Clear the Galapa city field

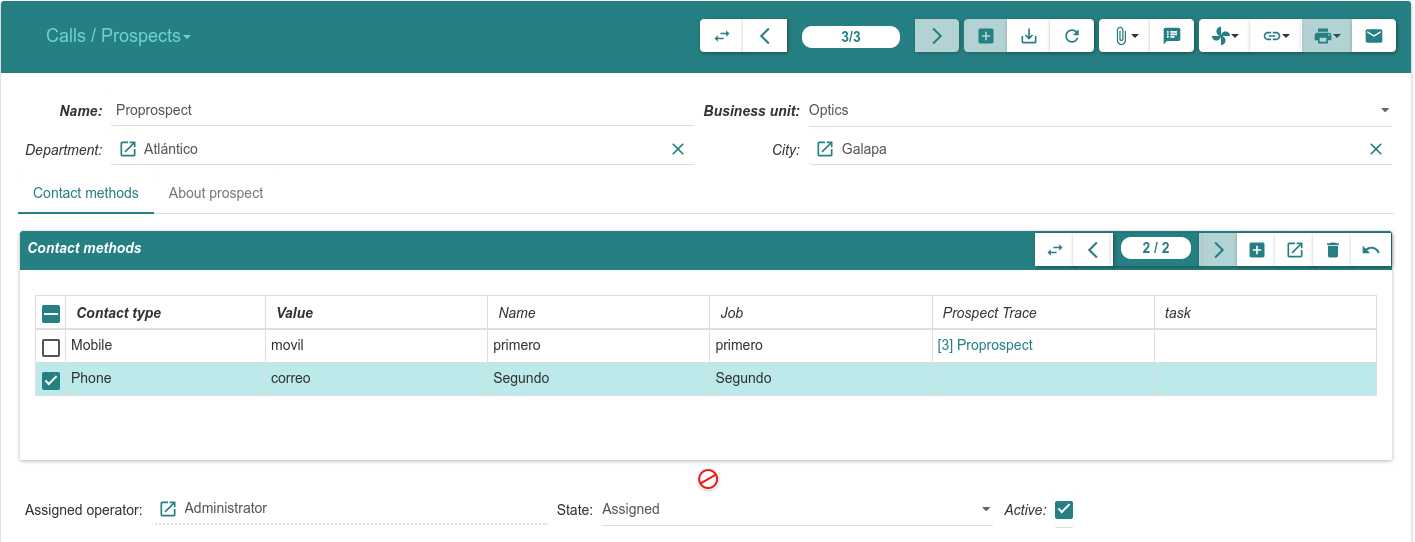[x=1375, y=149]
